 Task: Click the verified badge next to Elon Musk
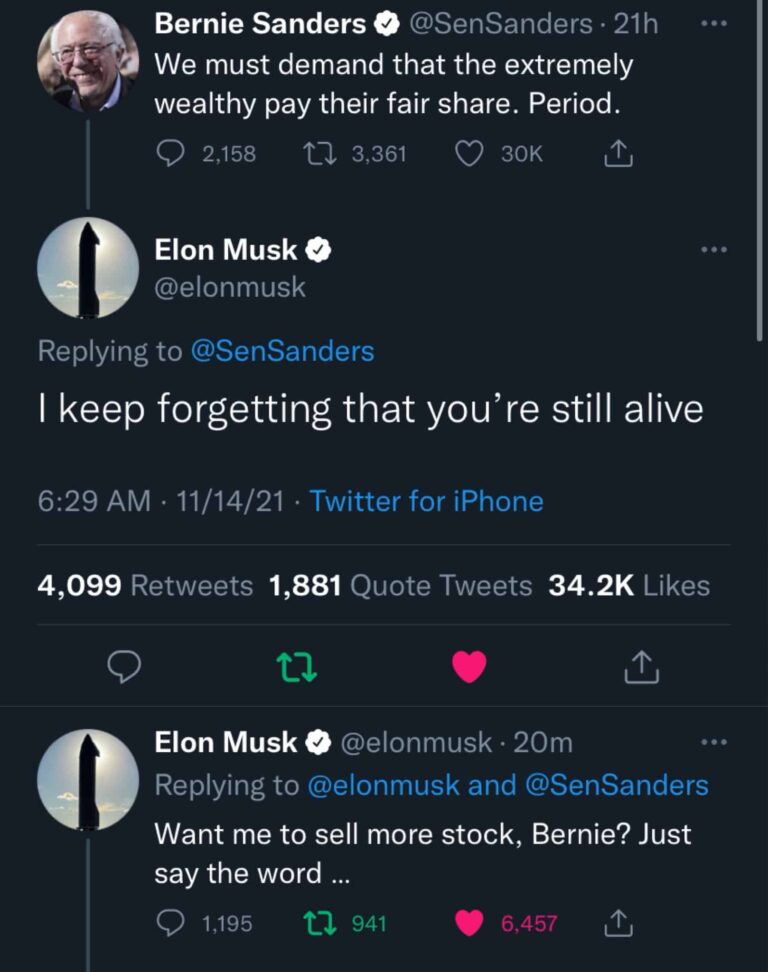(x=317, y=250)
